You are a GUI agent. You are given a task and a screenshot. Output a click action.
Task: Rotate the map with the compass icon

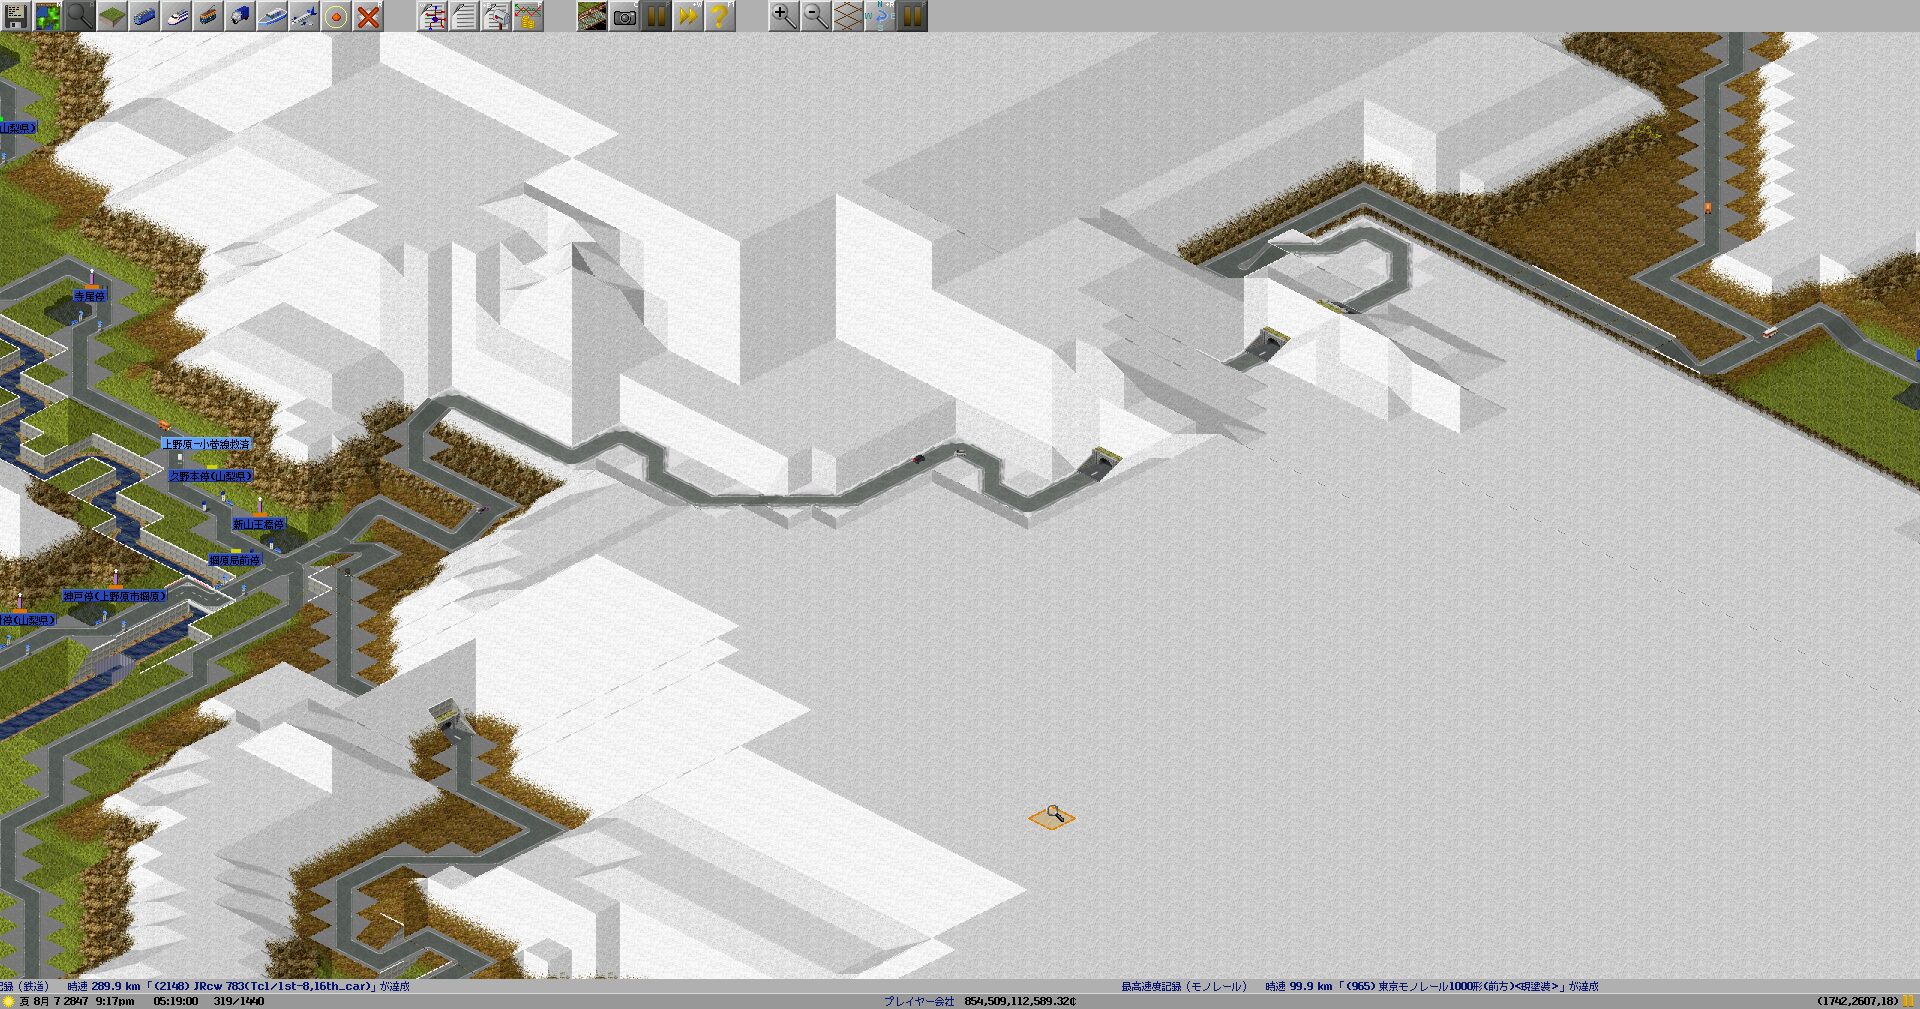click(x=879, y=16)
